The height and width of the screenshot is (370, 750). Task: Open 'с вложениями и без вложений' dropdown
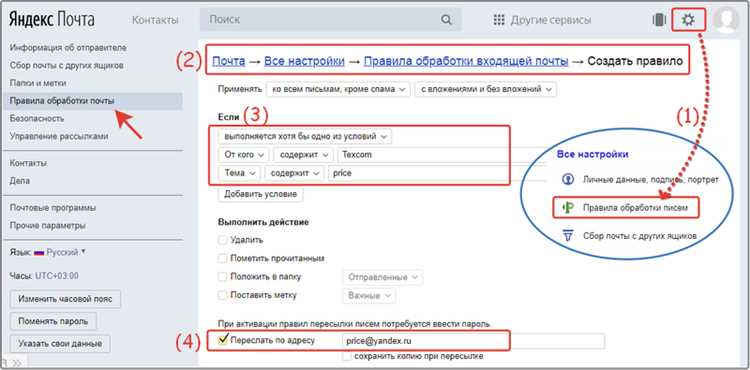pyautogui.click(x=485, y=89)
